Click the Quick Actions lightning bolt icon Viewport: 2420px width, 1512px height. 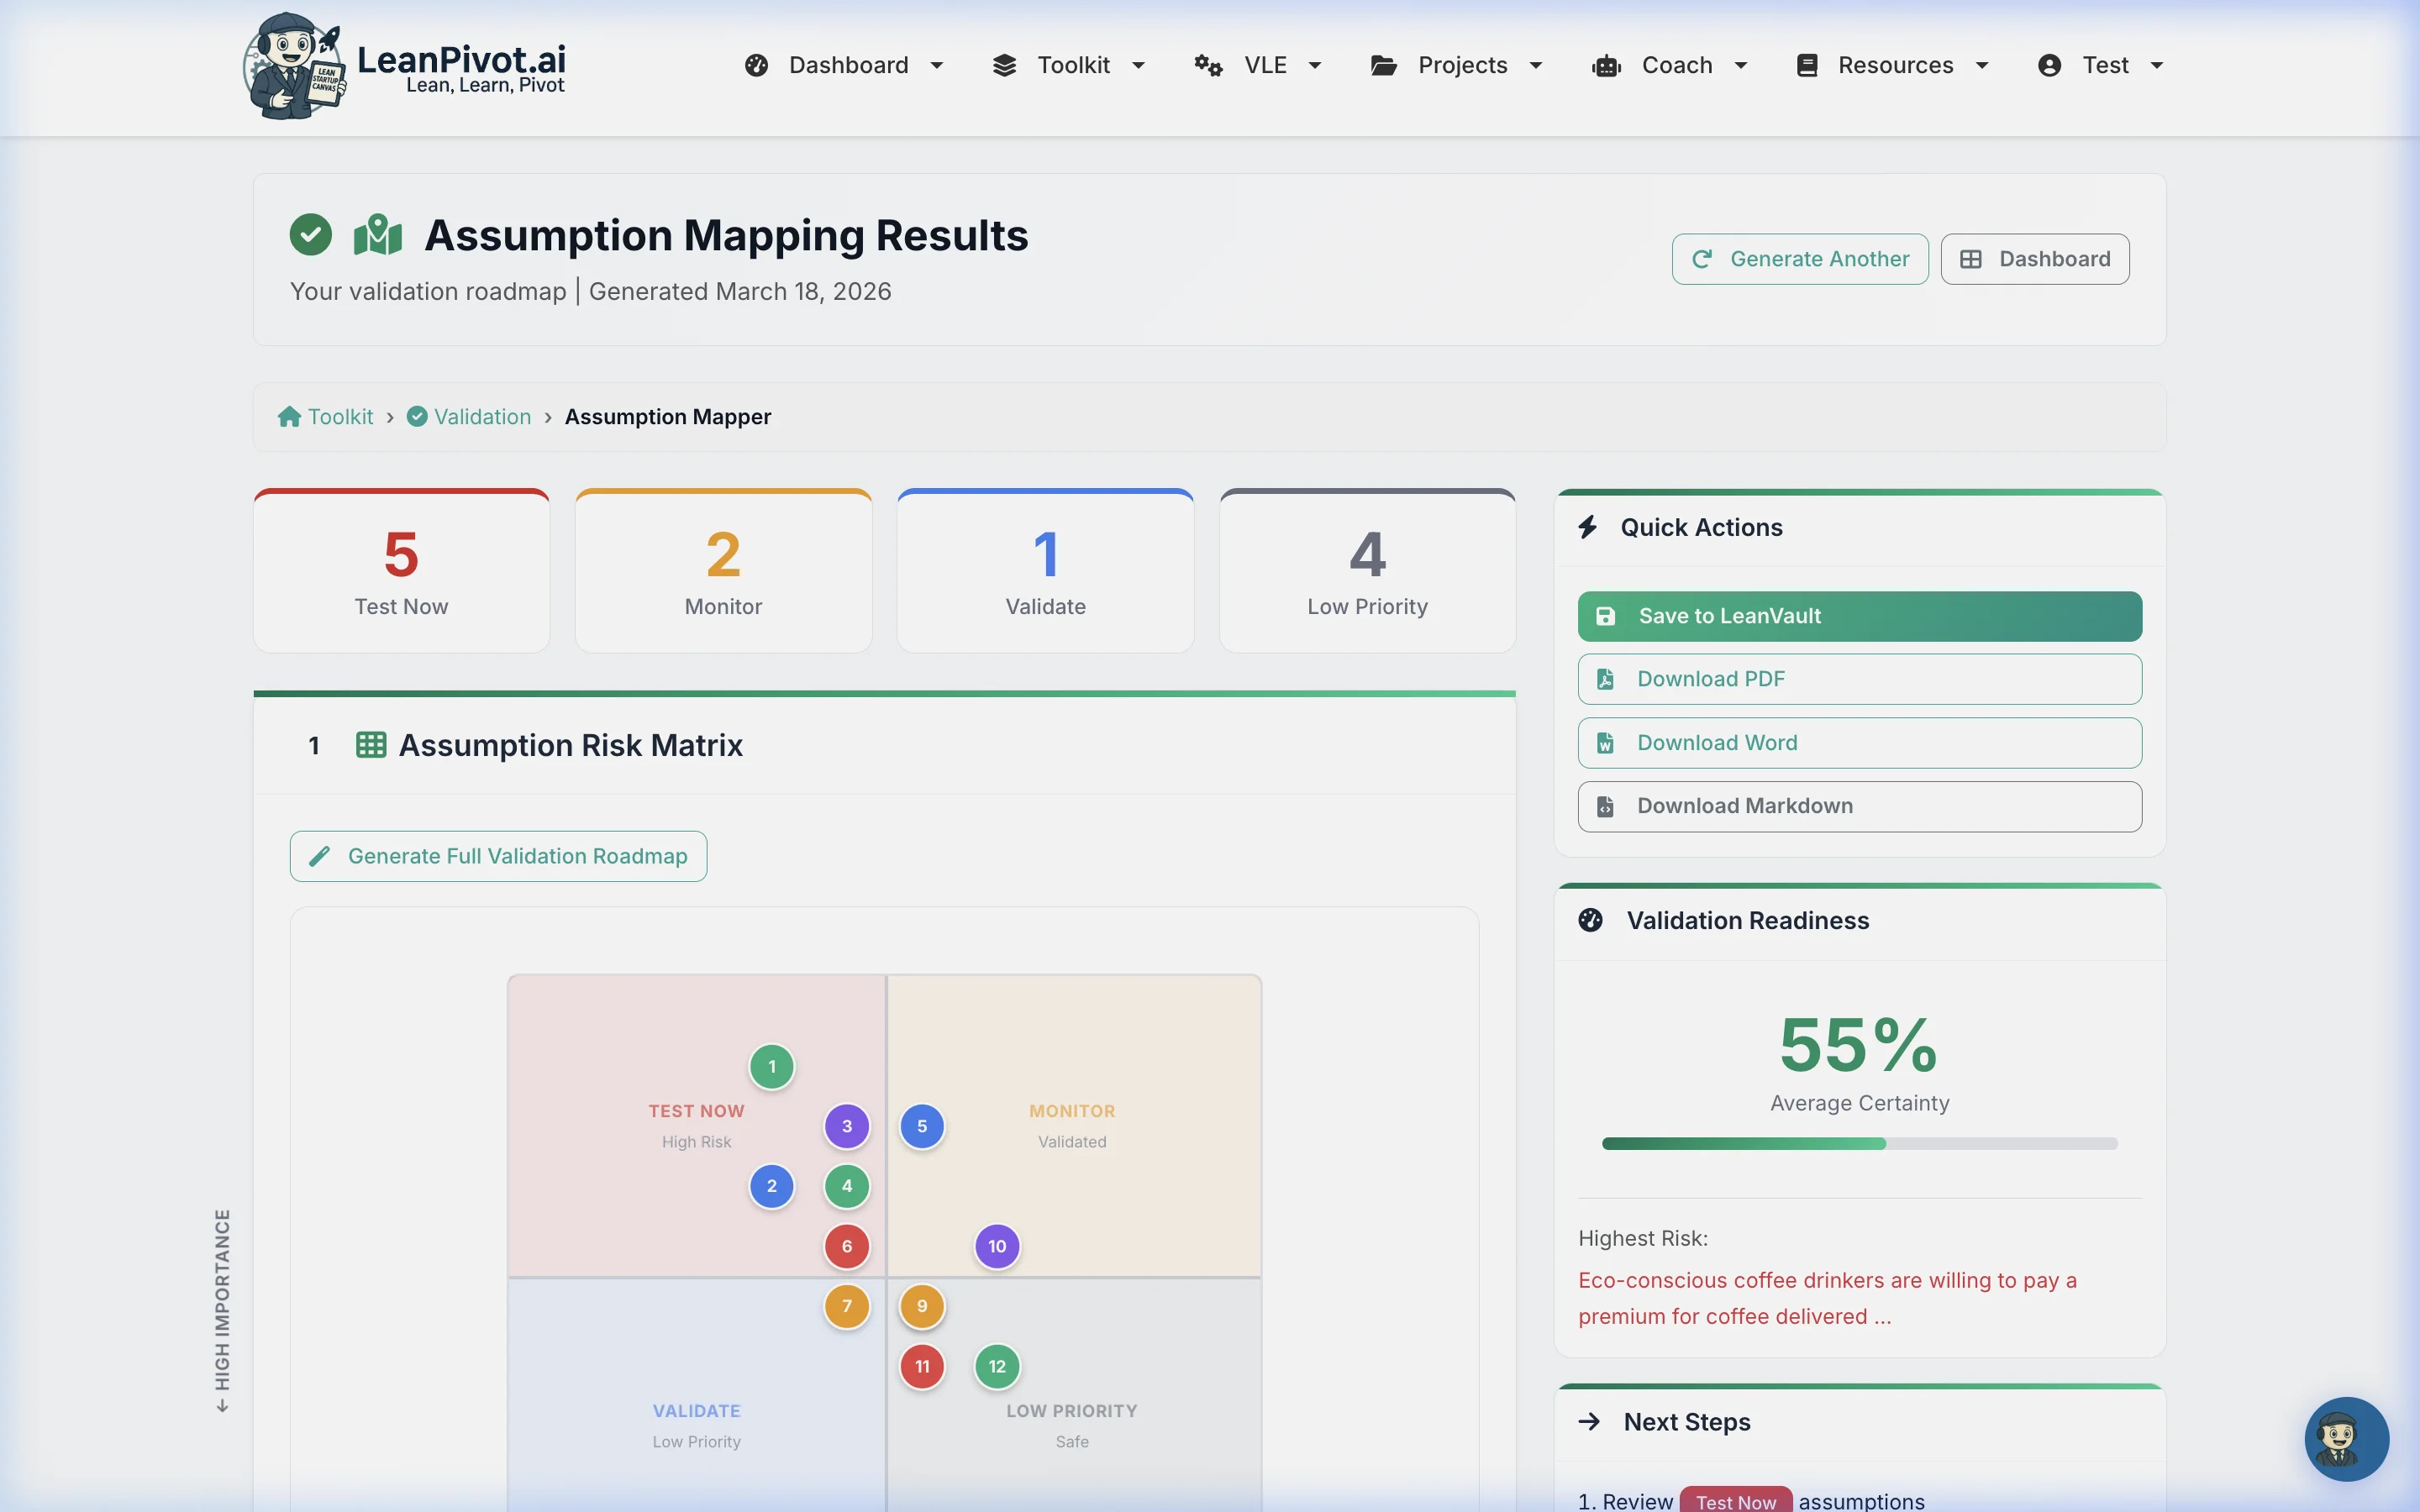pyautogui.click(x=1590, y=527)
